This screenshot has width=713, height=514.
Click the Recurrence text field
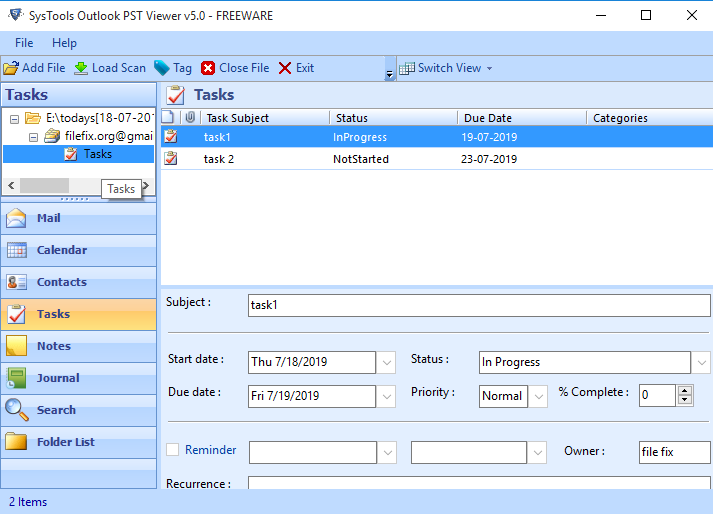[x=479, y=483]
